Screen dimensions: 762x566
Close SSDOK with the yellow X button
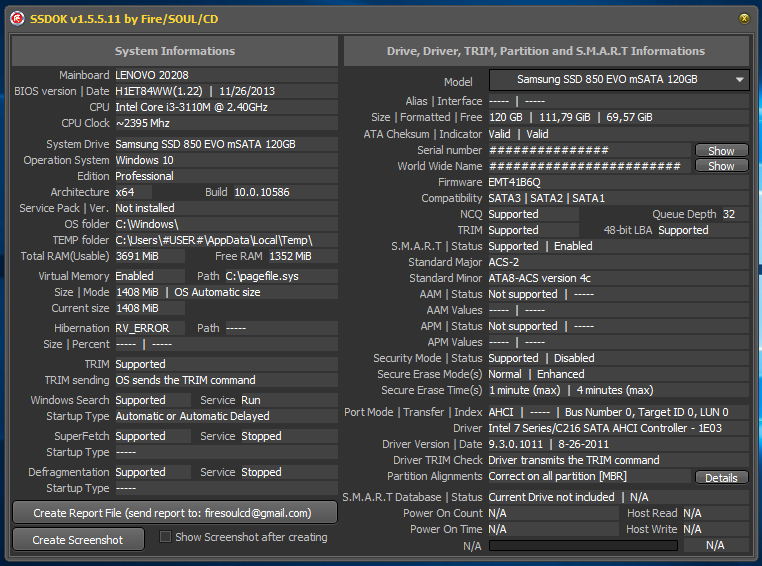744,18
